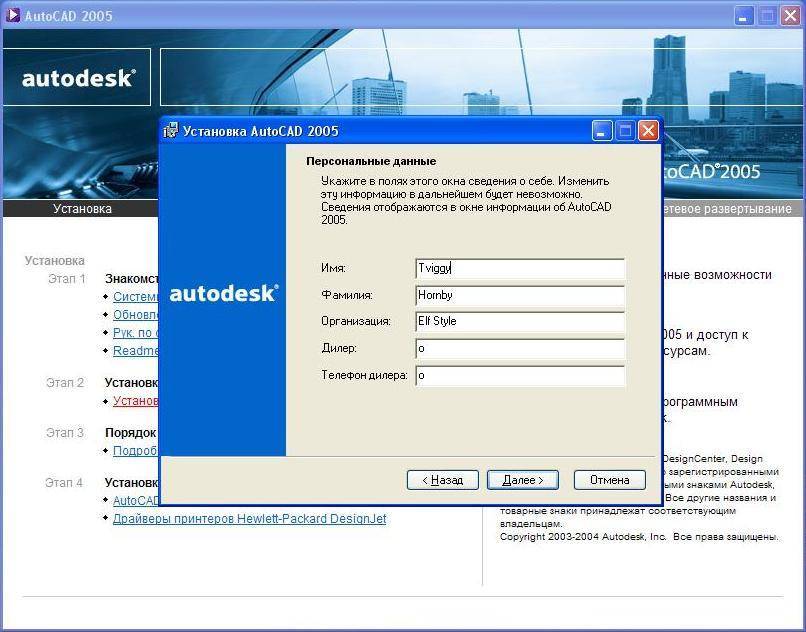Click the AutoCAD 2005 main window title icon
Image resolution: width=806 pixels, height=632 pixels.
tap(12, 15)
